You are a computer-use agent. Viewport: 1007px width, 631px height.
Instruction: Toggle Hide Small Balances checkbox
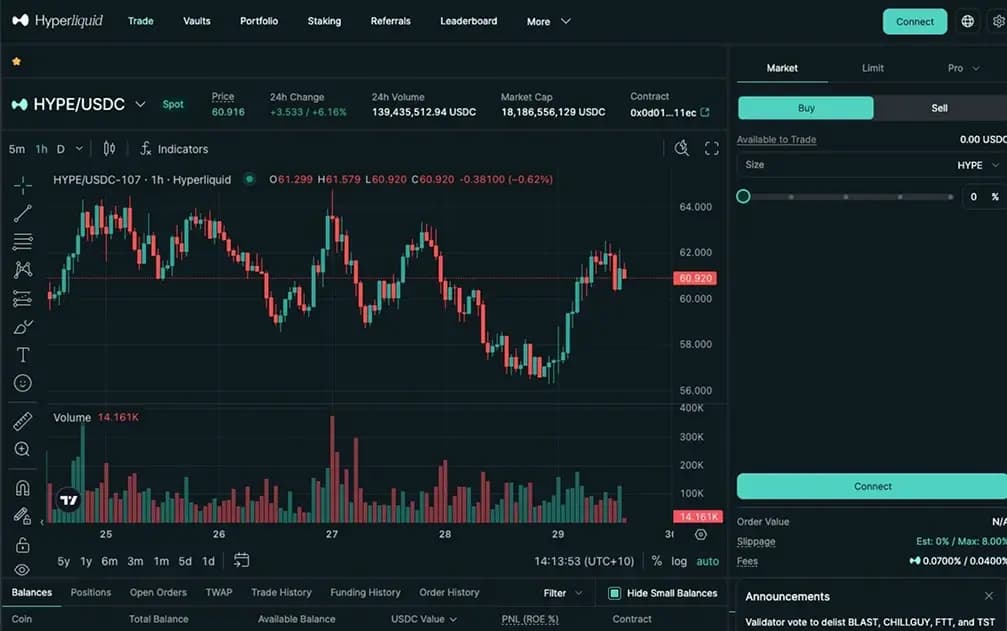point(615,593)
